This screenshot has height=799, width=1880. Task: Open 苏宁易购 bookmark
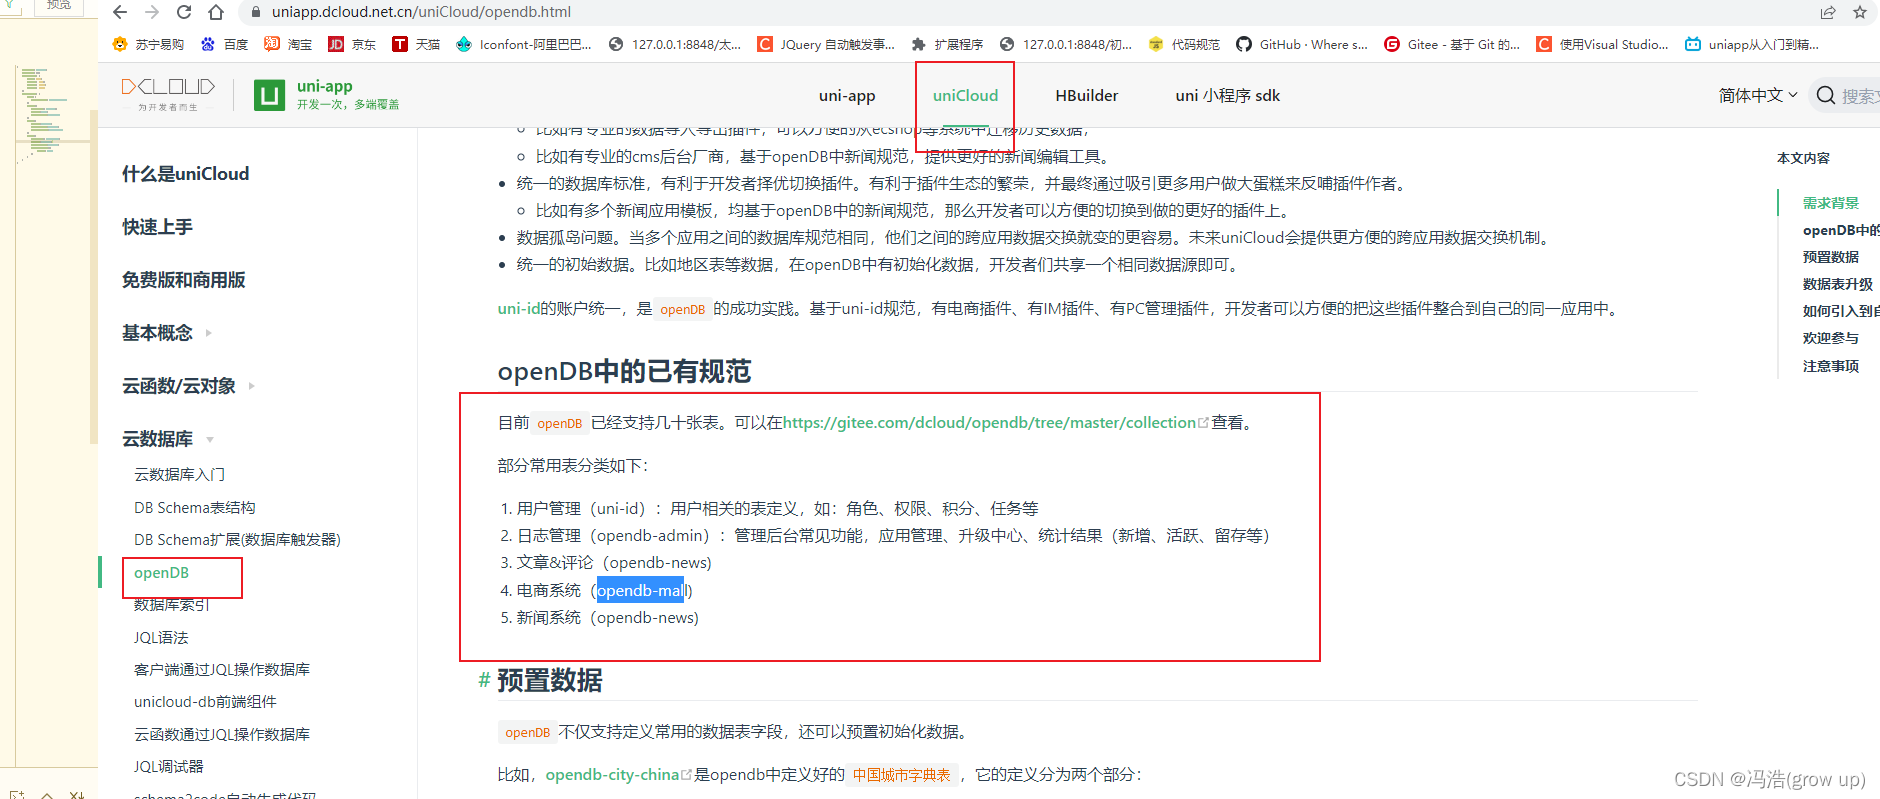click(x=148, y=44)
